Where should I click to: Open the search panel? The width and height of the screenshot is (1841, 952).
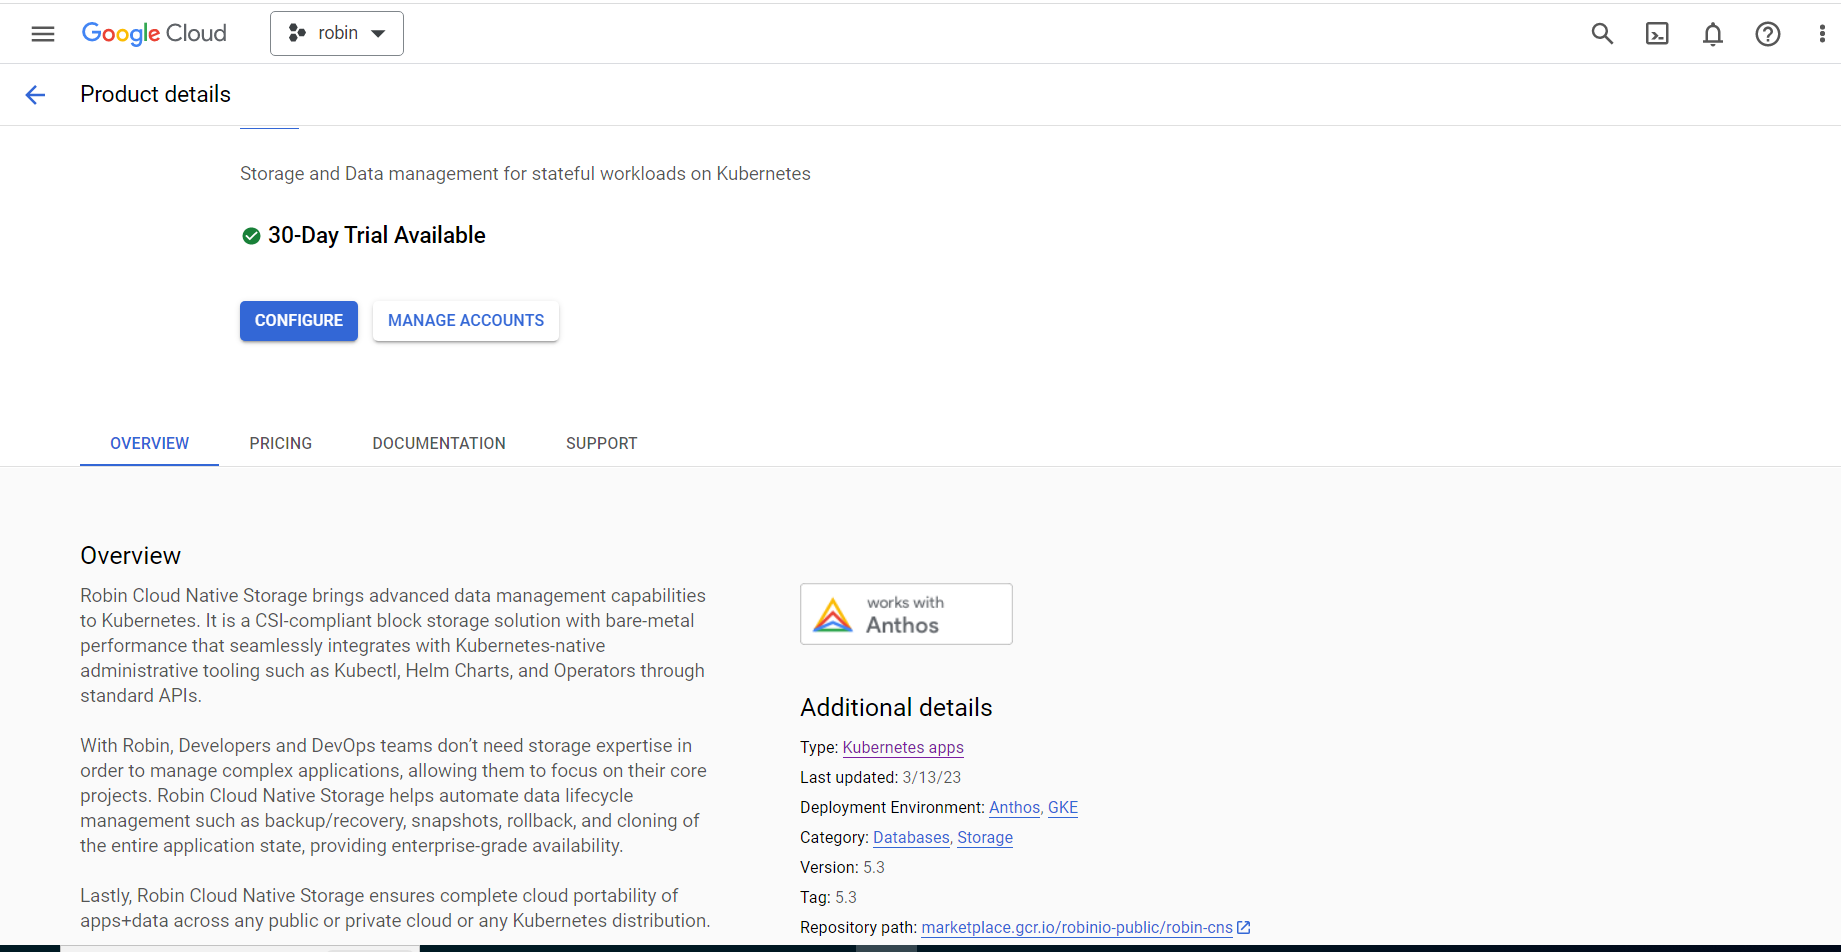pos(1602,33)
